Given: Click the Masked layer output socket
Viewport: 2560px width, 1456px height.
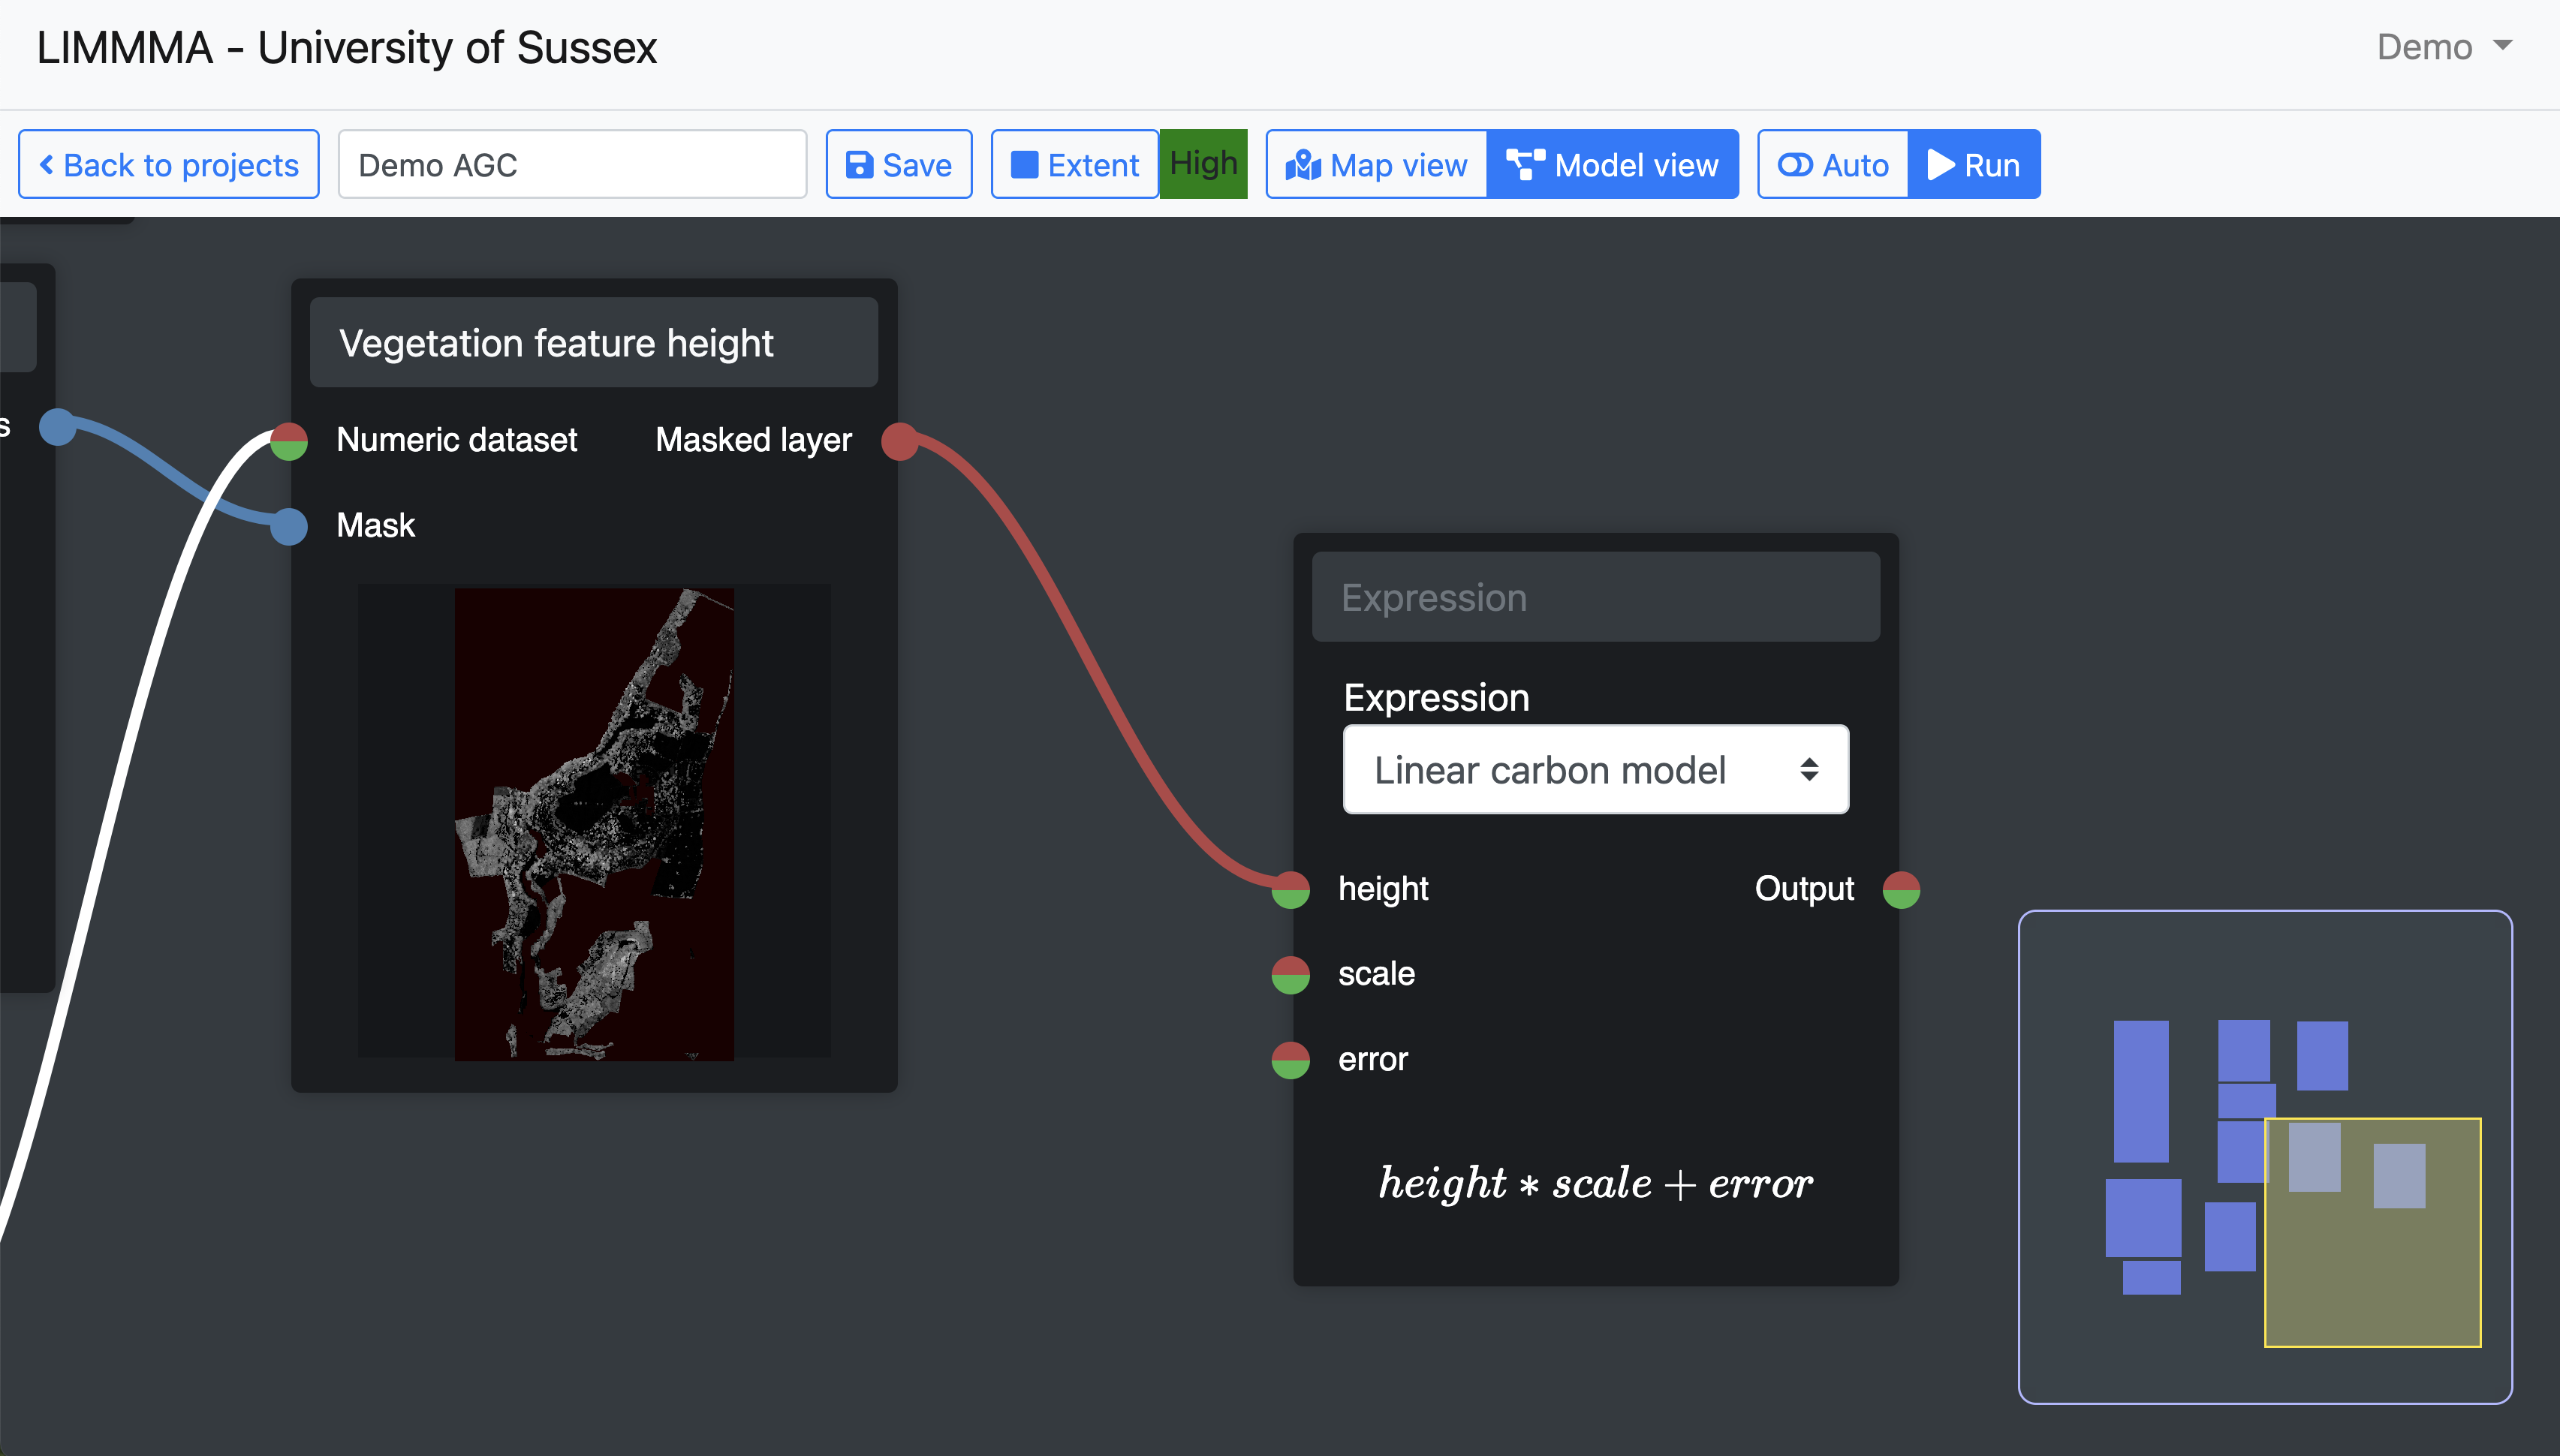Looking at the screenshot, I should 900,440.
